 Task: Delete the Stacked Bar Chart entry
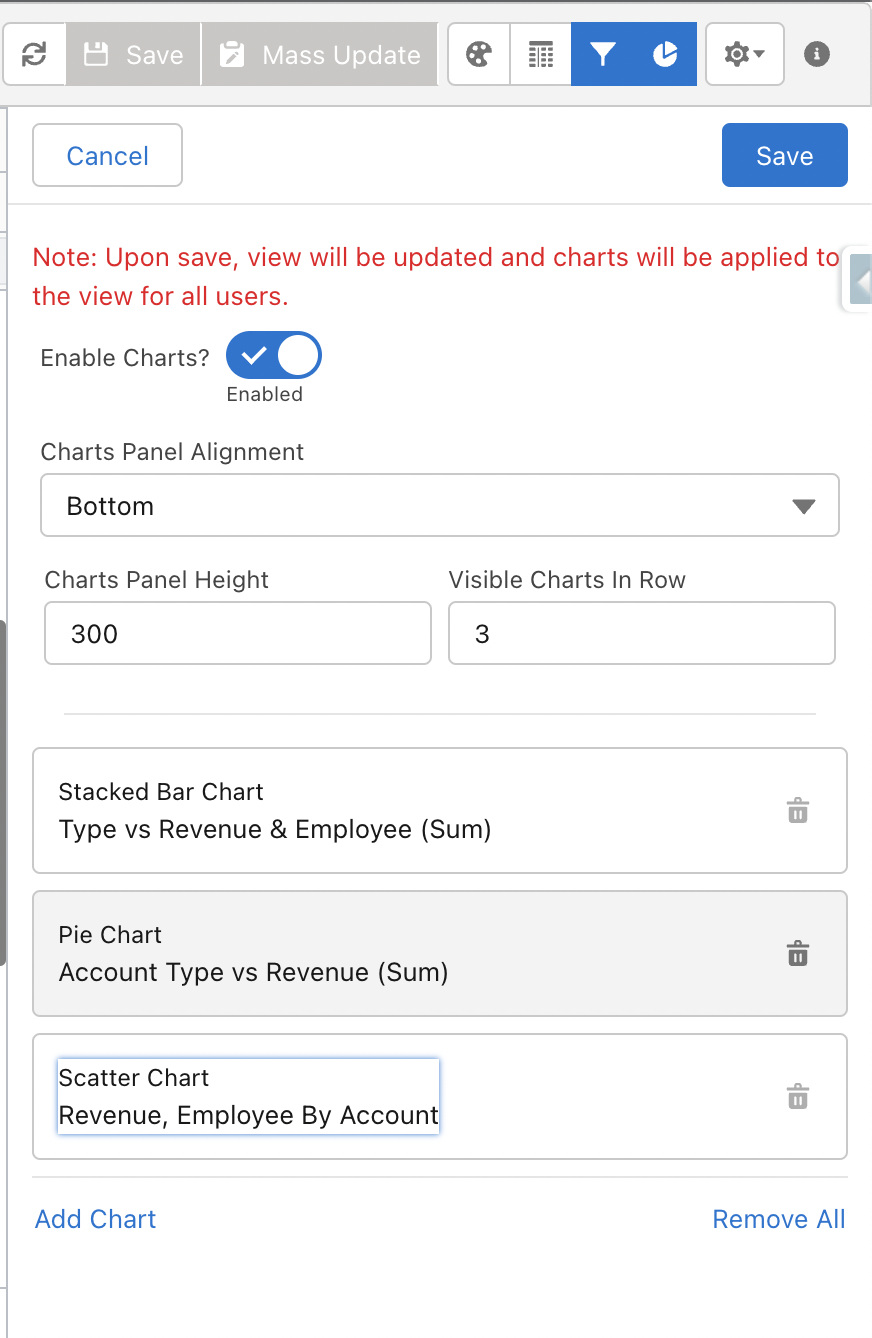(797, 811)
